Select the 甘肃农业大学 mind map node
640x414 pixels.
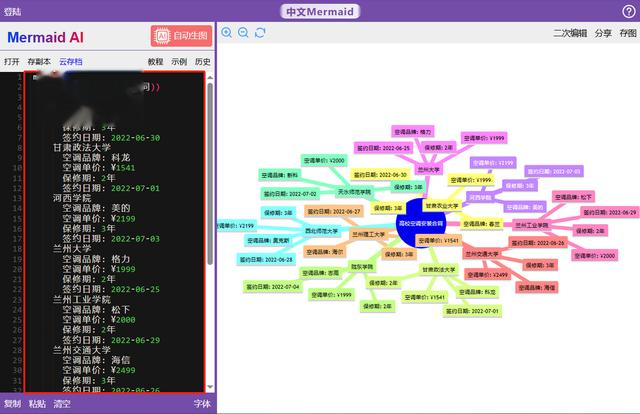click(442, 206)
